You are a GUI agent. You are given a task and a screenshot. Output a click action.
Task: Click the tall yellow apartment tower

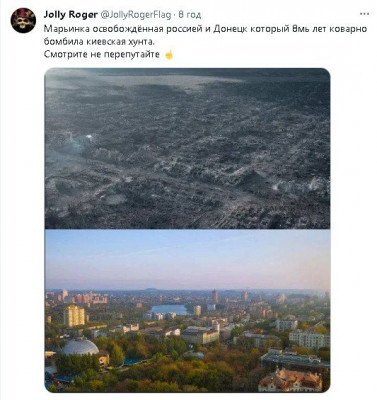coord(74,315)
